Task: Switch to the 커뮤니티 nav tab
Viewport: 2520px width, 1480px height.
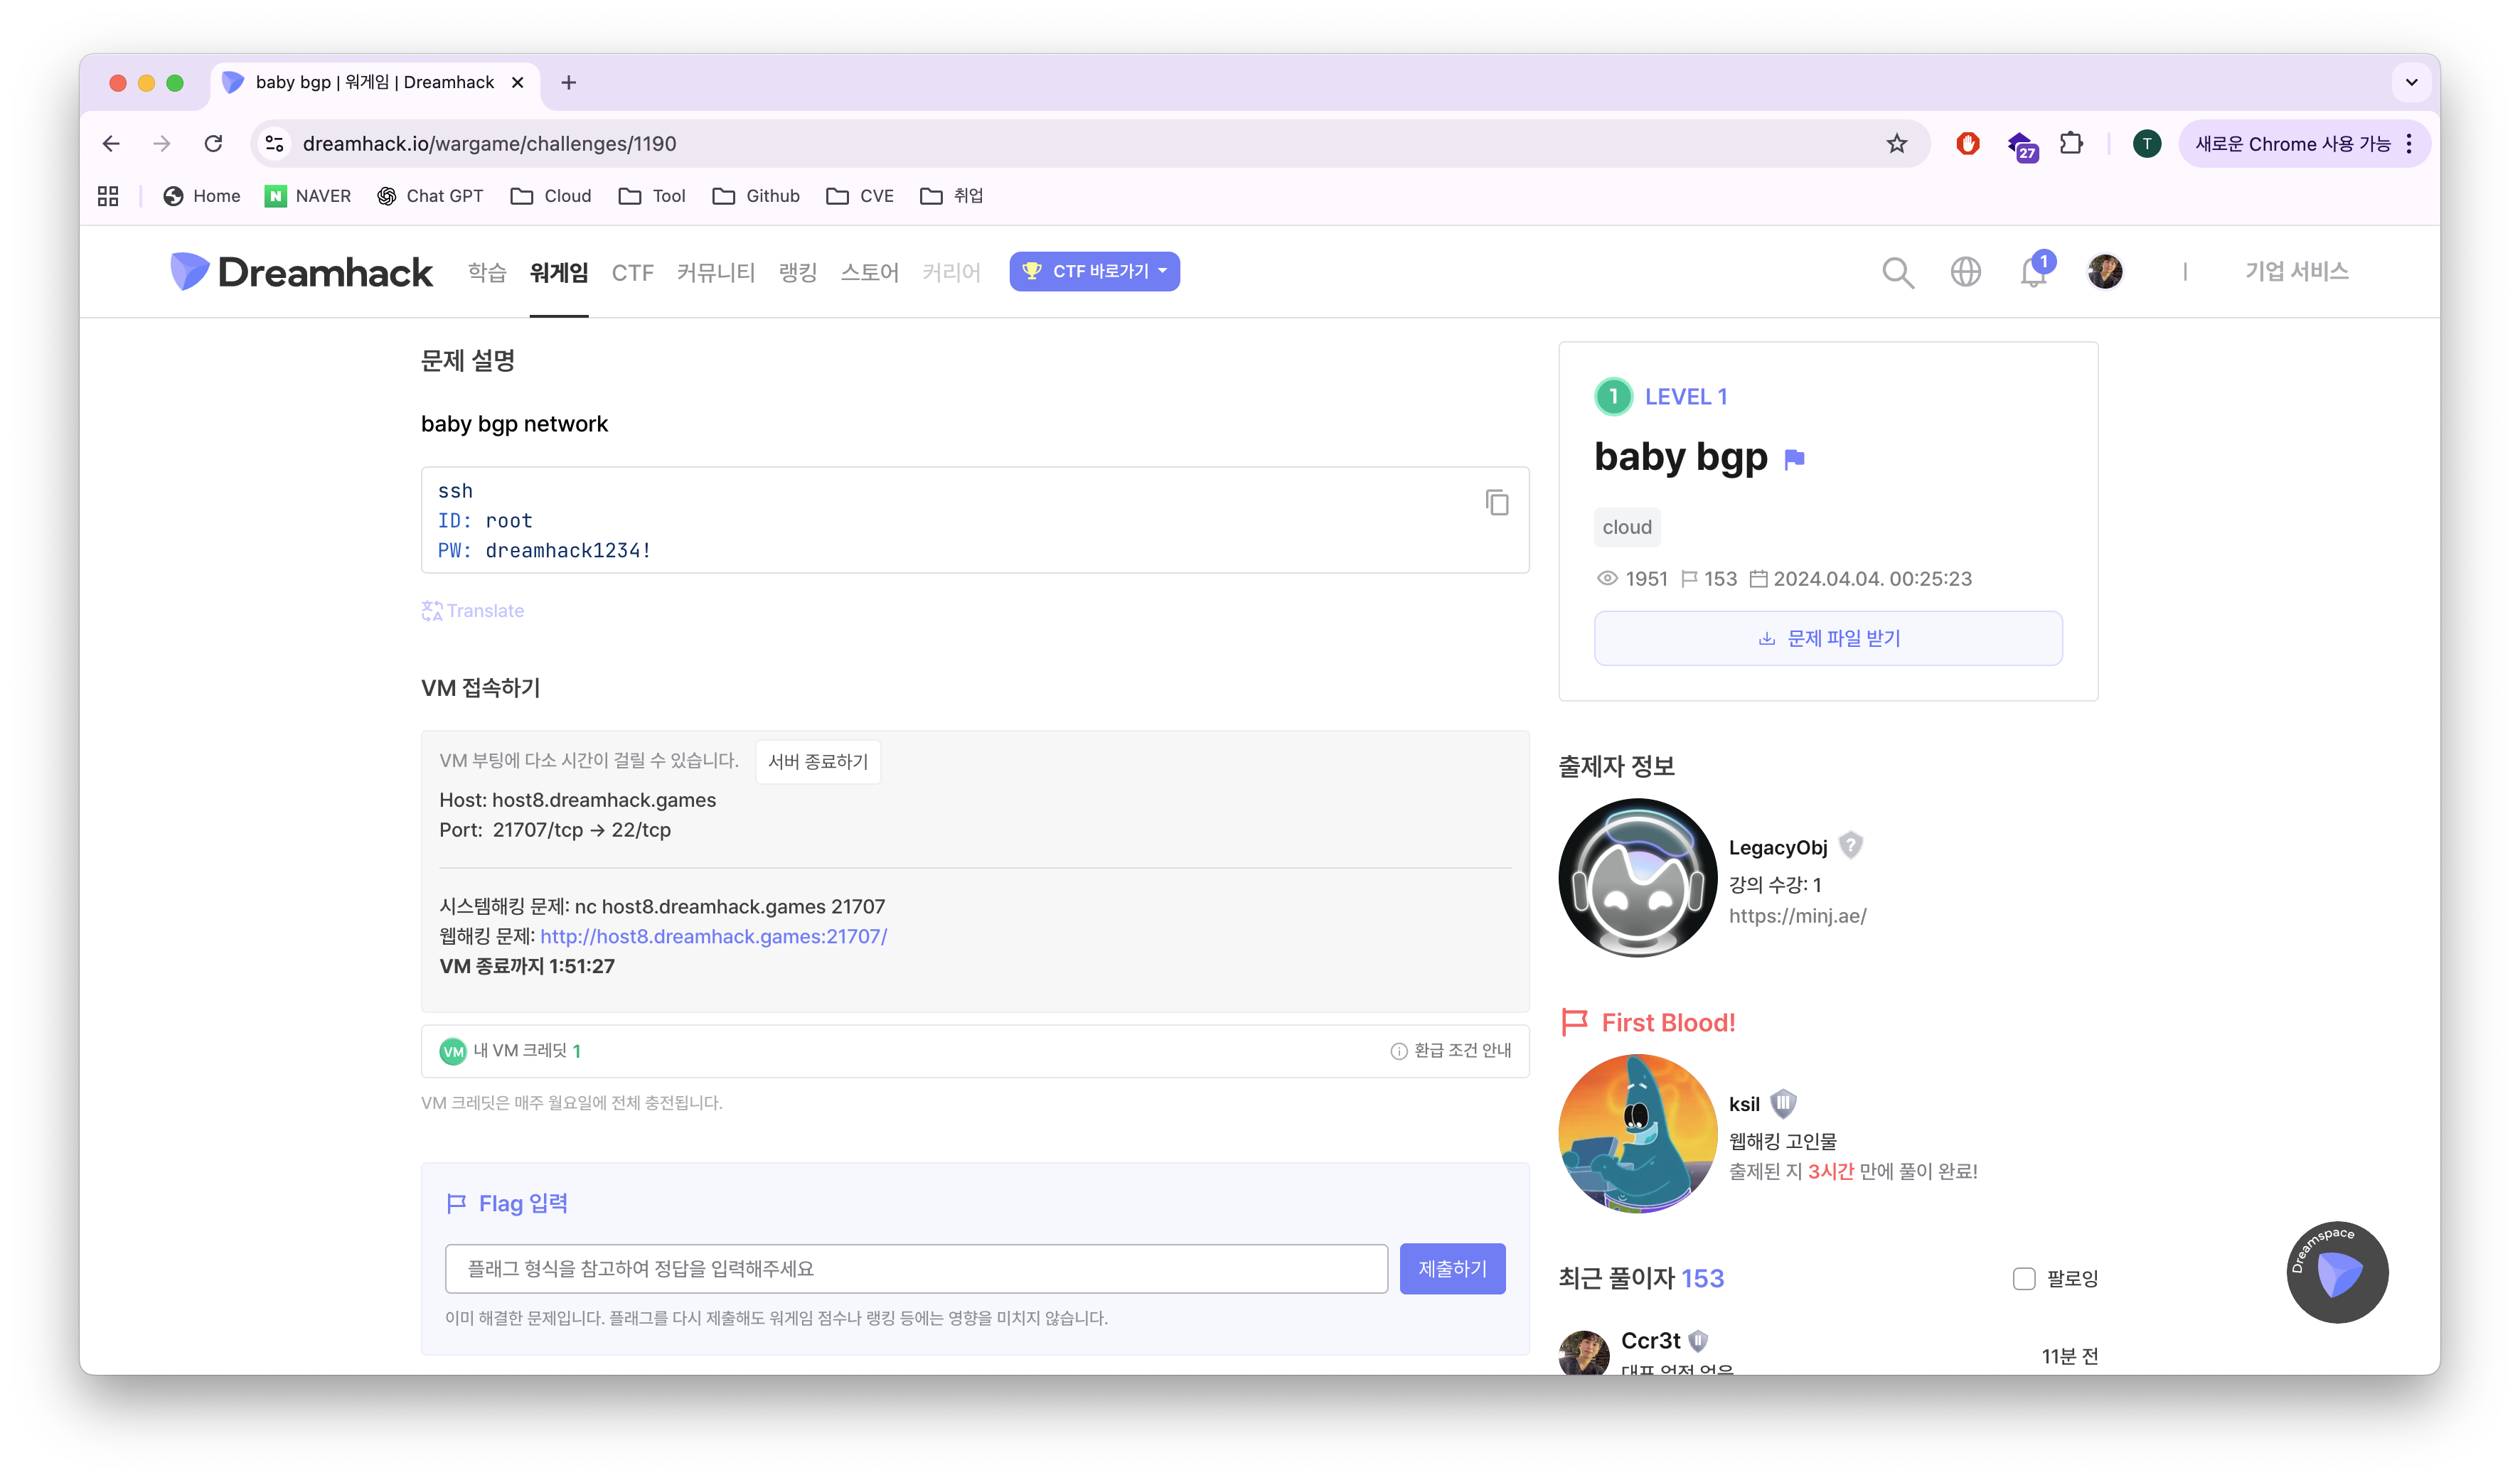Action: click(x=715, y=272)
